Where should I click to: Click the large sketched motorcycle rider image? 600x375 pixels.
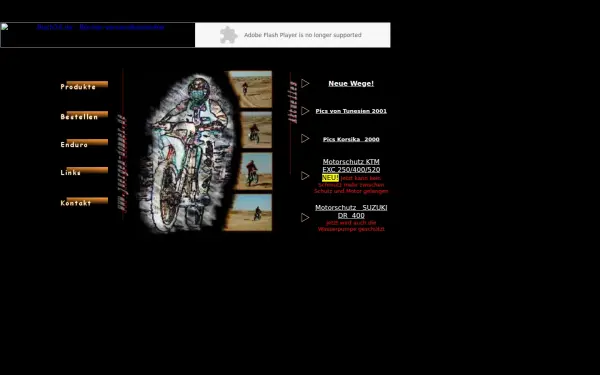186,153
